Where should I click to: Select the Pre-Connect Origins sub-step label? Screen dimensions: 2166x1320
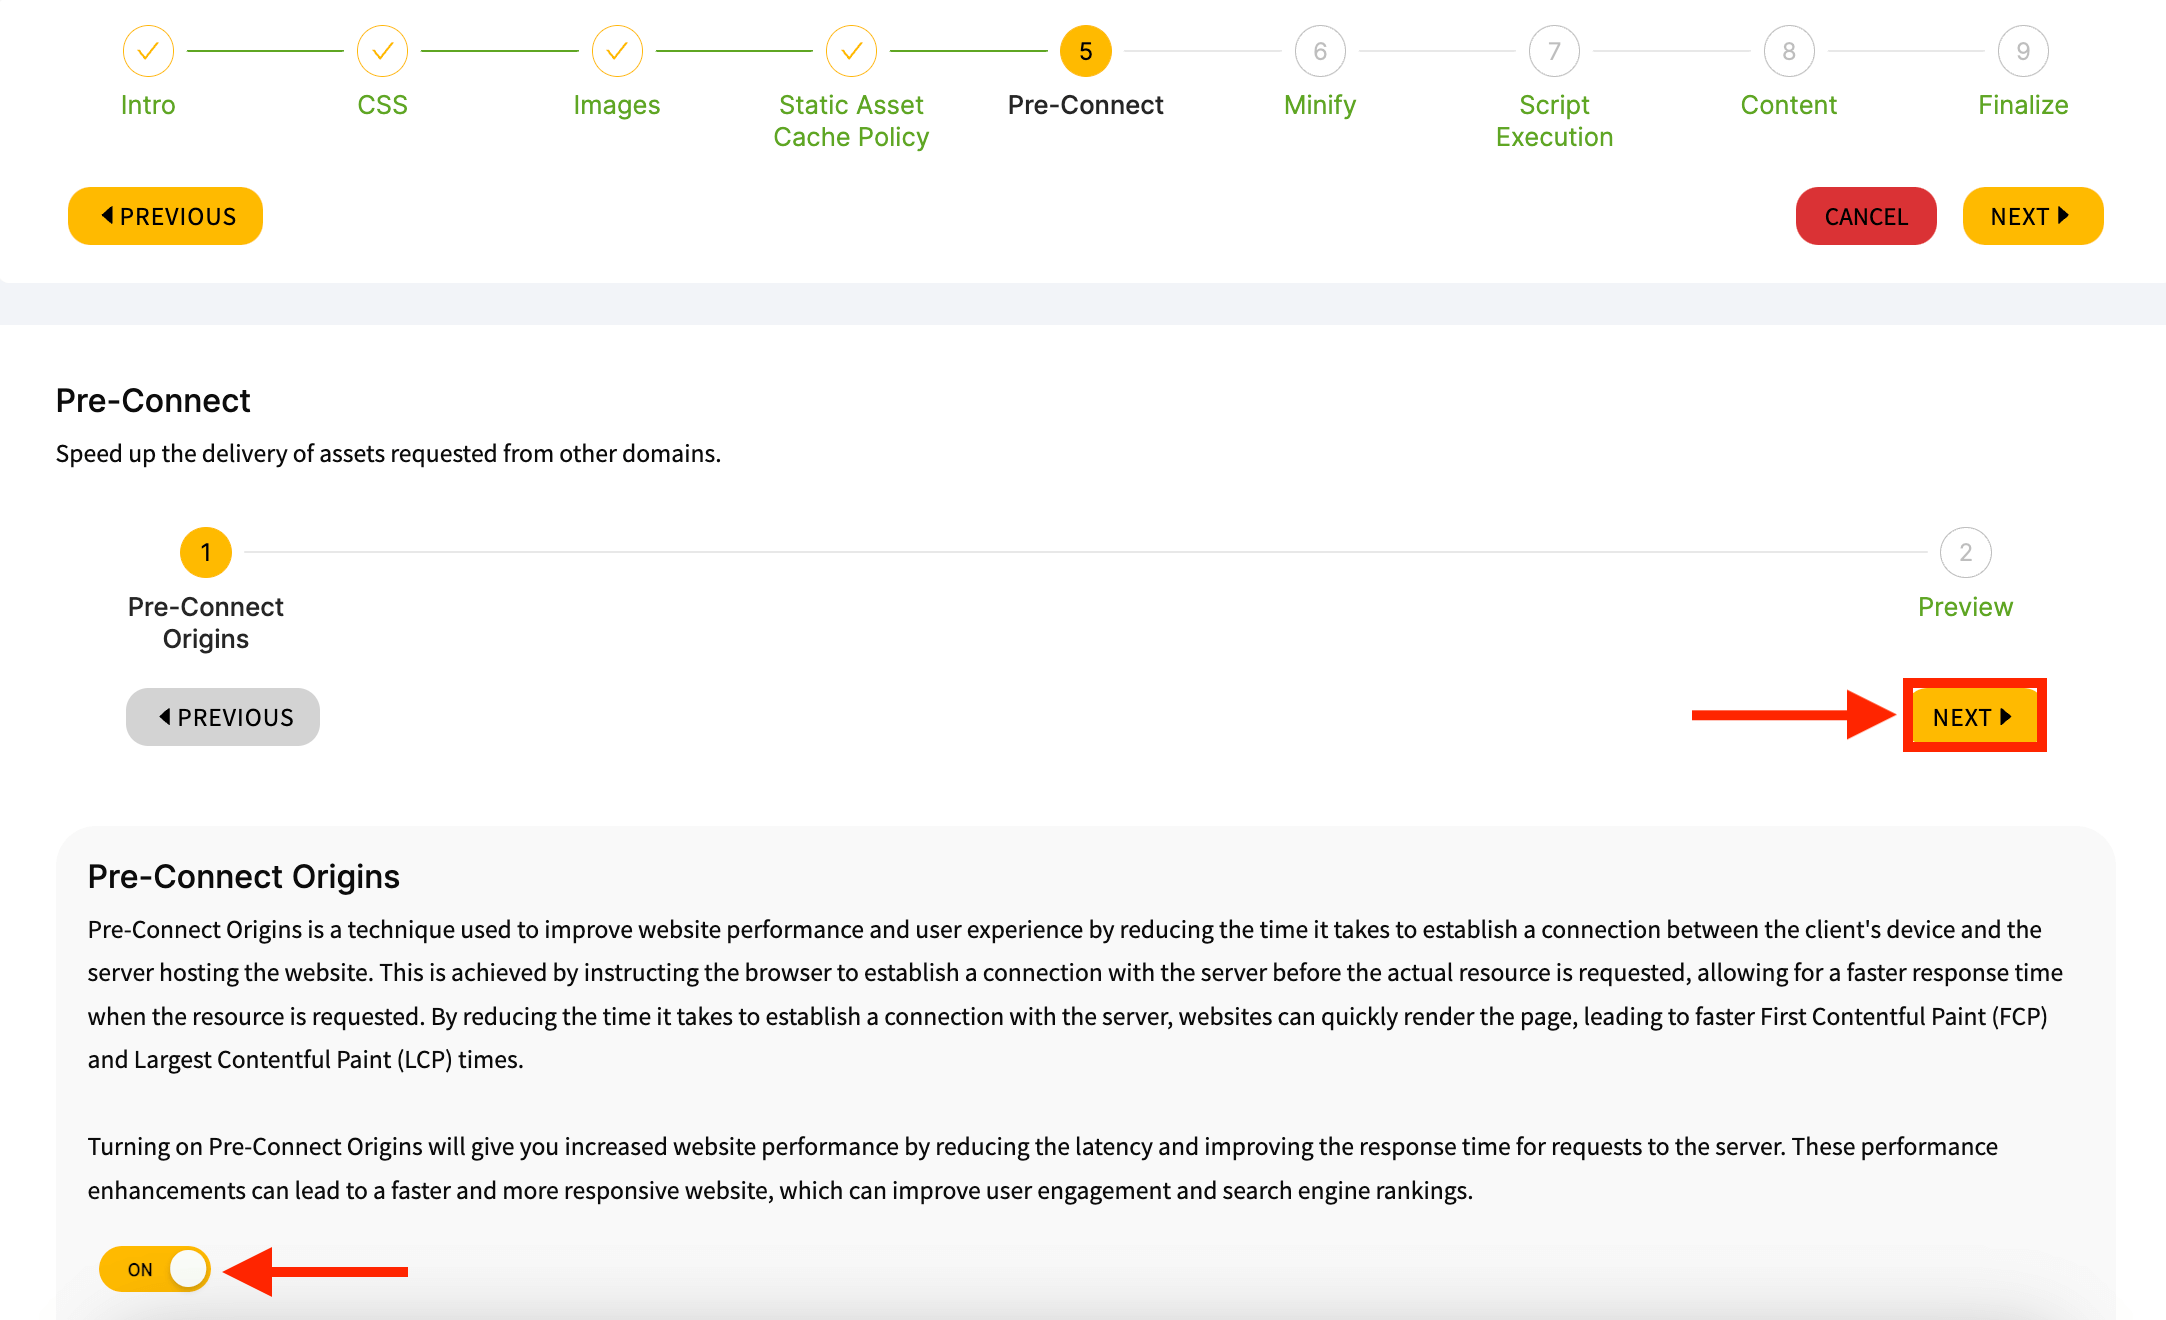[x=206, y=623]
